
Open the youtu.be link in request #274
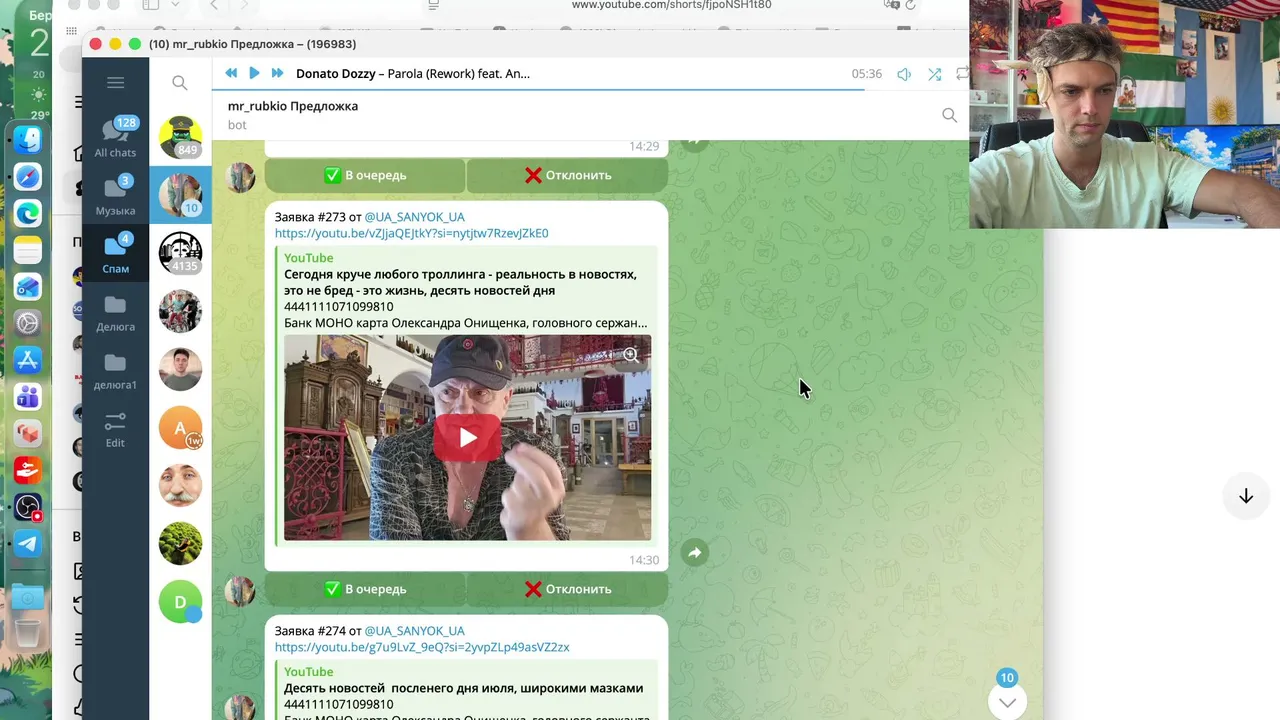click(x=422, y=647)
